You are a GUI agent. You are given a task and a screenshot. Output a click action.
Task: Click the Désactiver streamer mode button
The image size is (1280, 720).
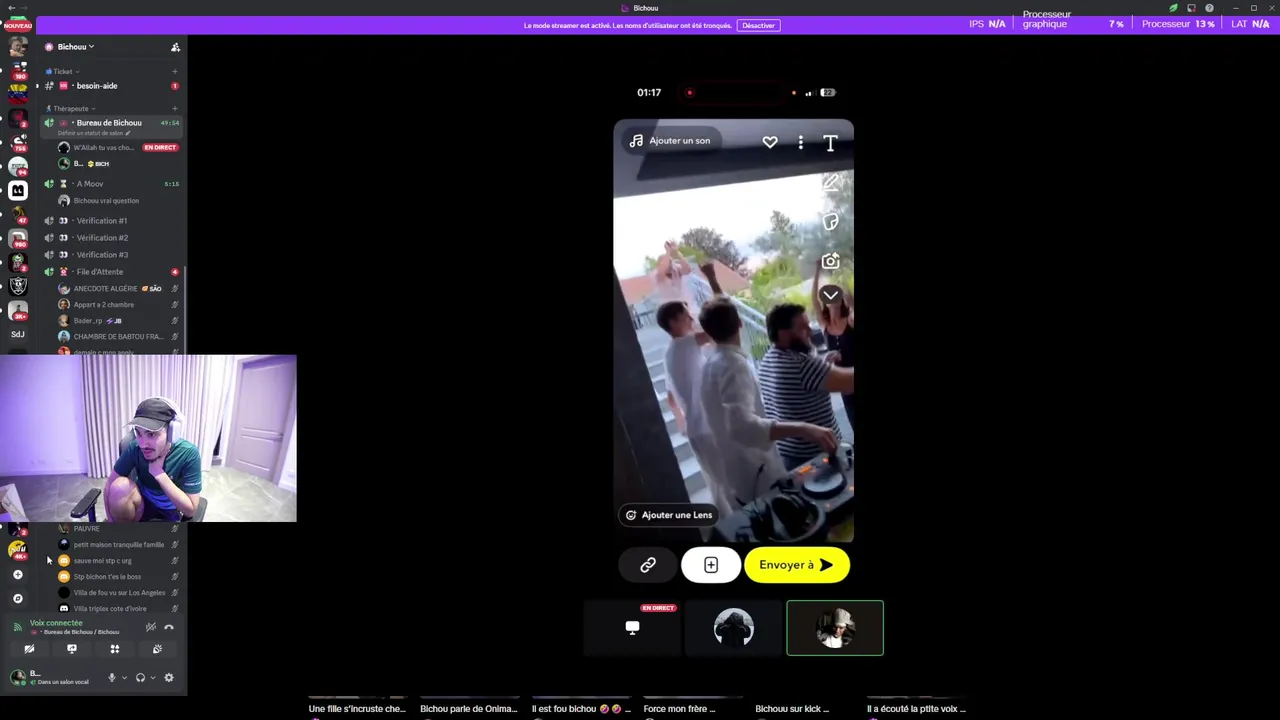pyautogui.click(x=758, y=25)
